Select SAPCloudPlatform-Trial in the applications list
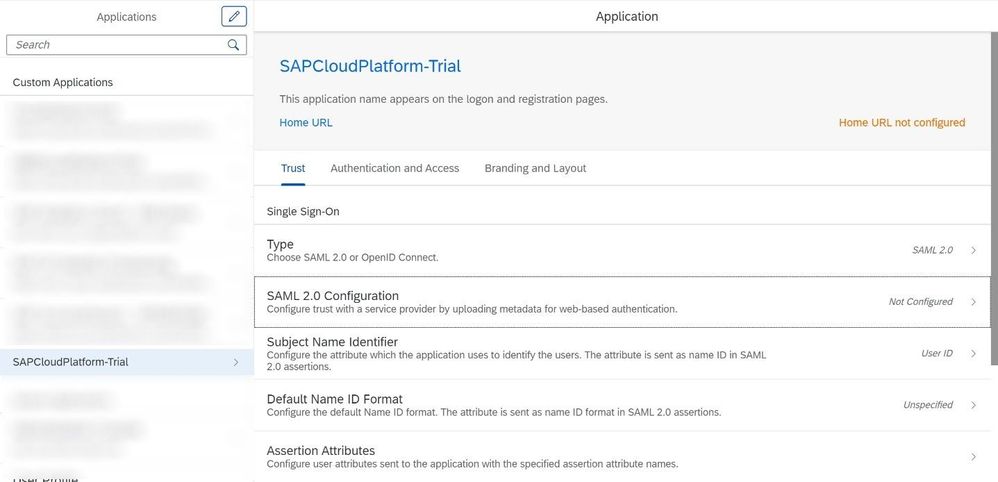 [x=71, y=362]
